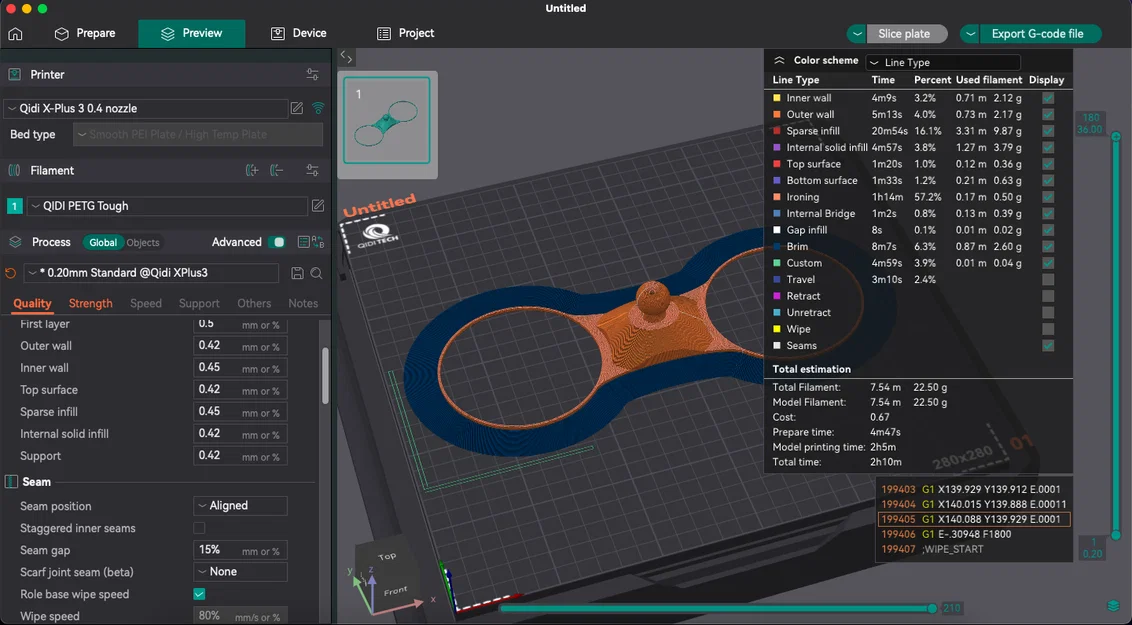Go to the Home screen icon
Screen dimensions: 1132x625
point(15,34)
